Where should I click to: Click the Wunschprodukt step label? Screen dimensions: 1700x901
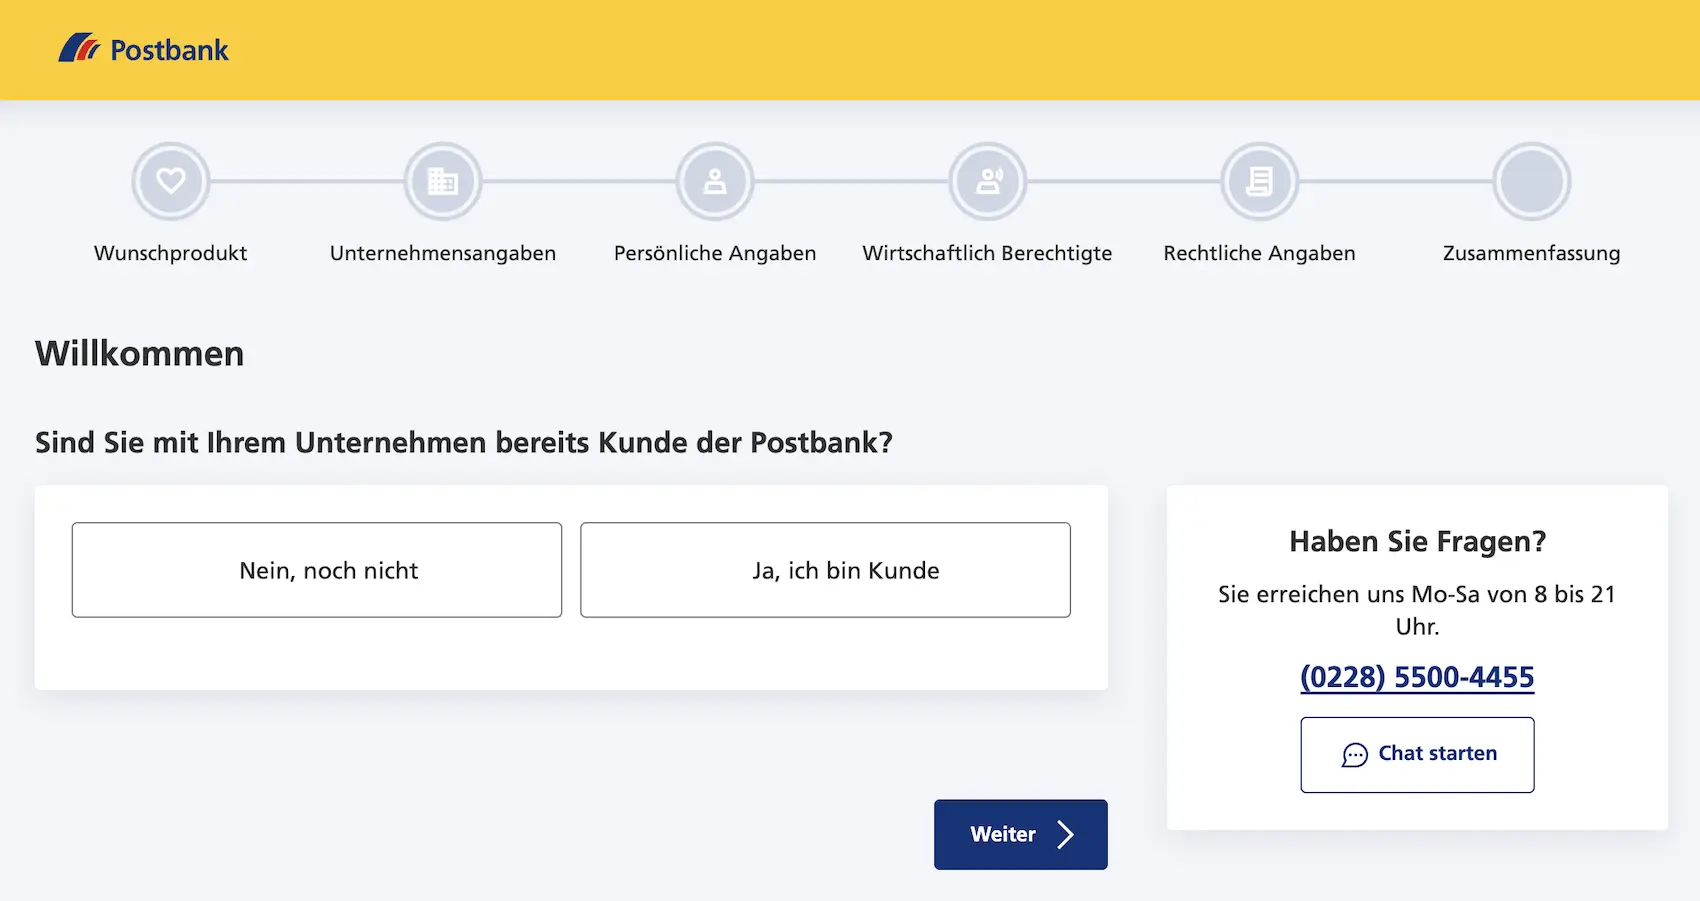pos(171,253)
